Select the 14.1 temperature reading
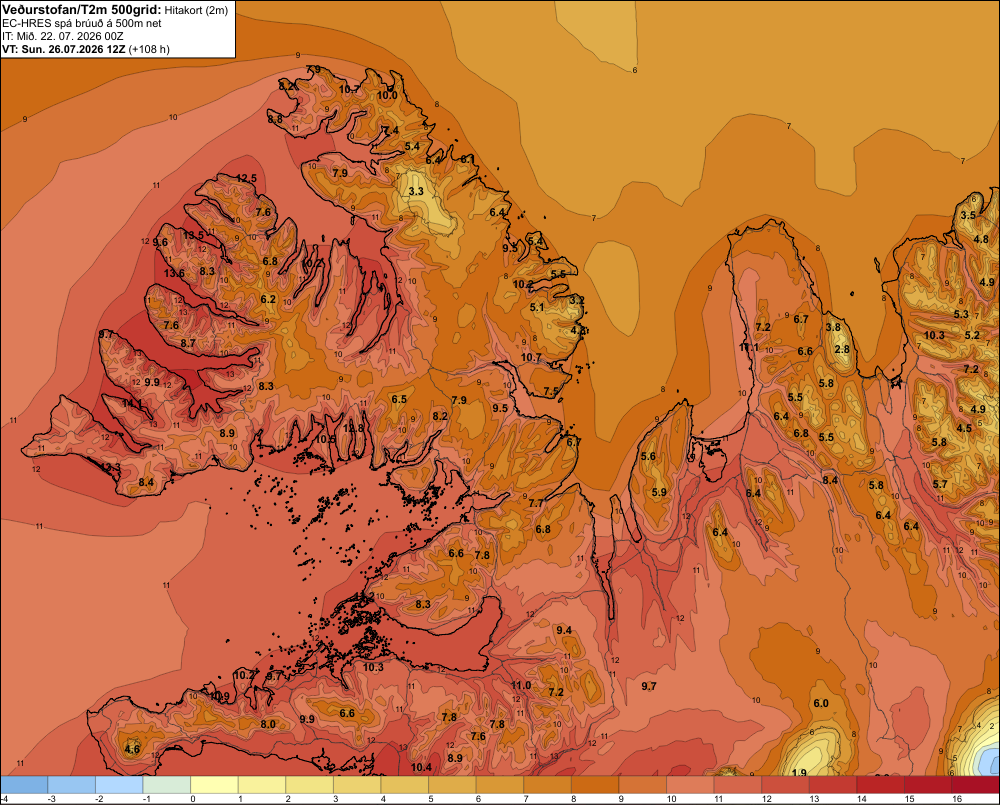This screenshot has height=805, width=1000. pos(132,404)
